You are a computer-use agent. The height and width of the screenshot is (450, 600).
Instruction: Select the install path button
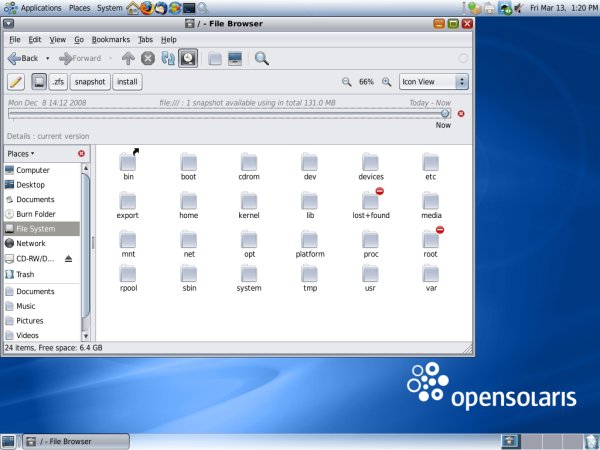[127, 82]
